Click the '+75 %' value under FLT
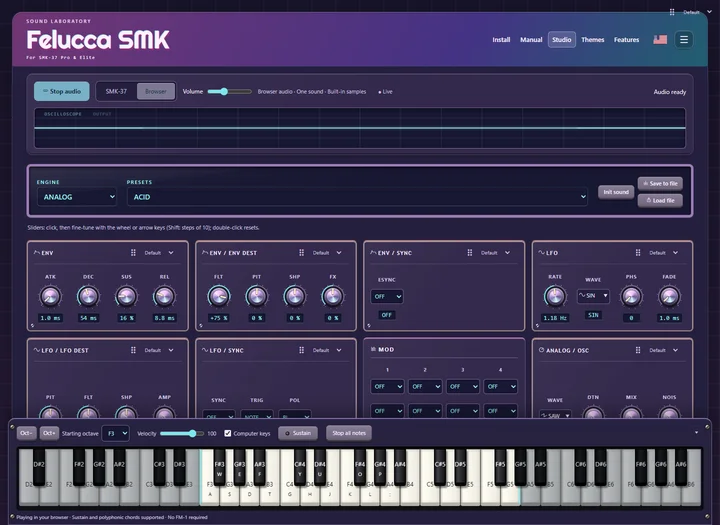Viewport: 720px width, 525px height. 219,318
